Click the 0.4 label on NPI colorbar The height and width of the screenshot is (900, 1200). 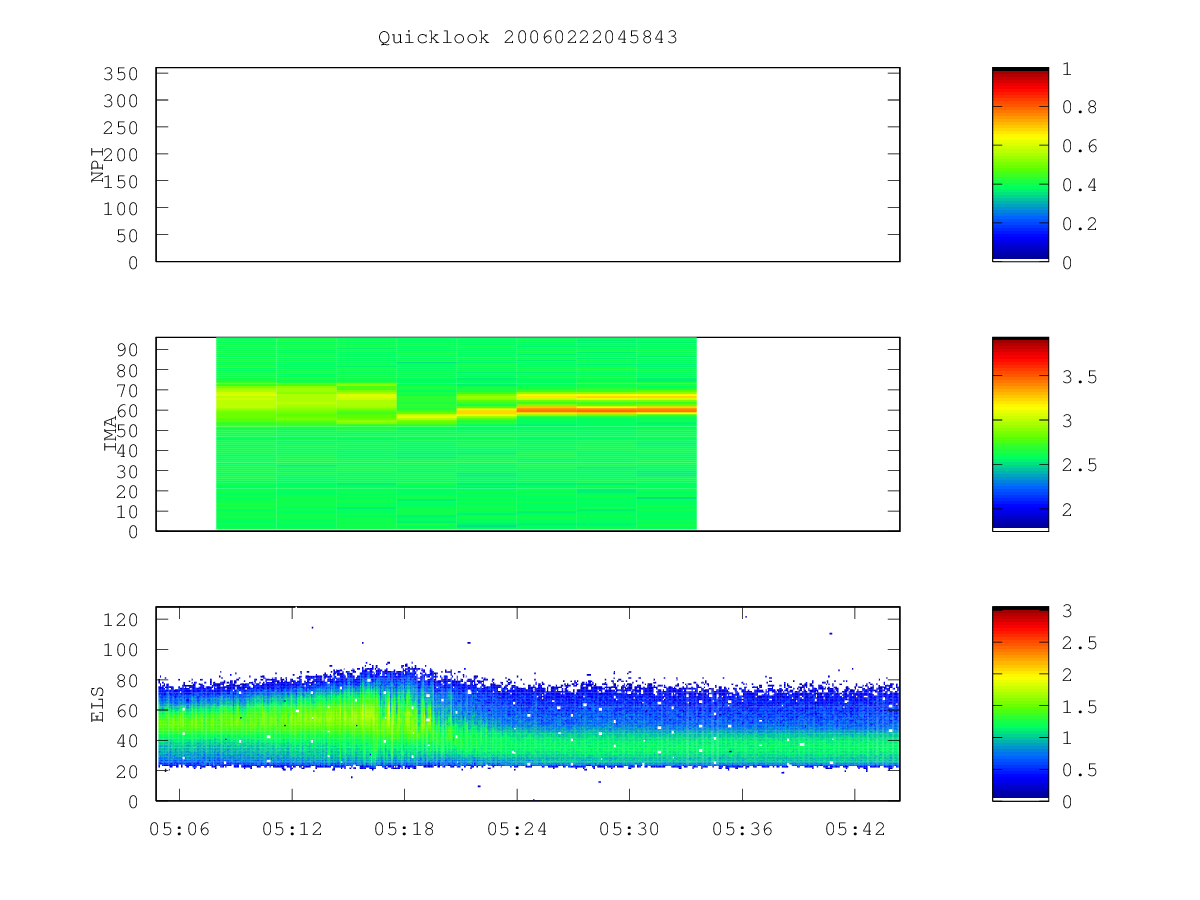[1079, 185]
